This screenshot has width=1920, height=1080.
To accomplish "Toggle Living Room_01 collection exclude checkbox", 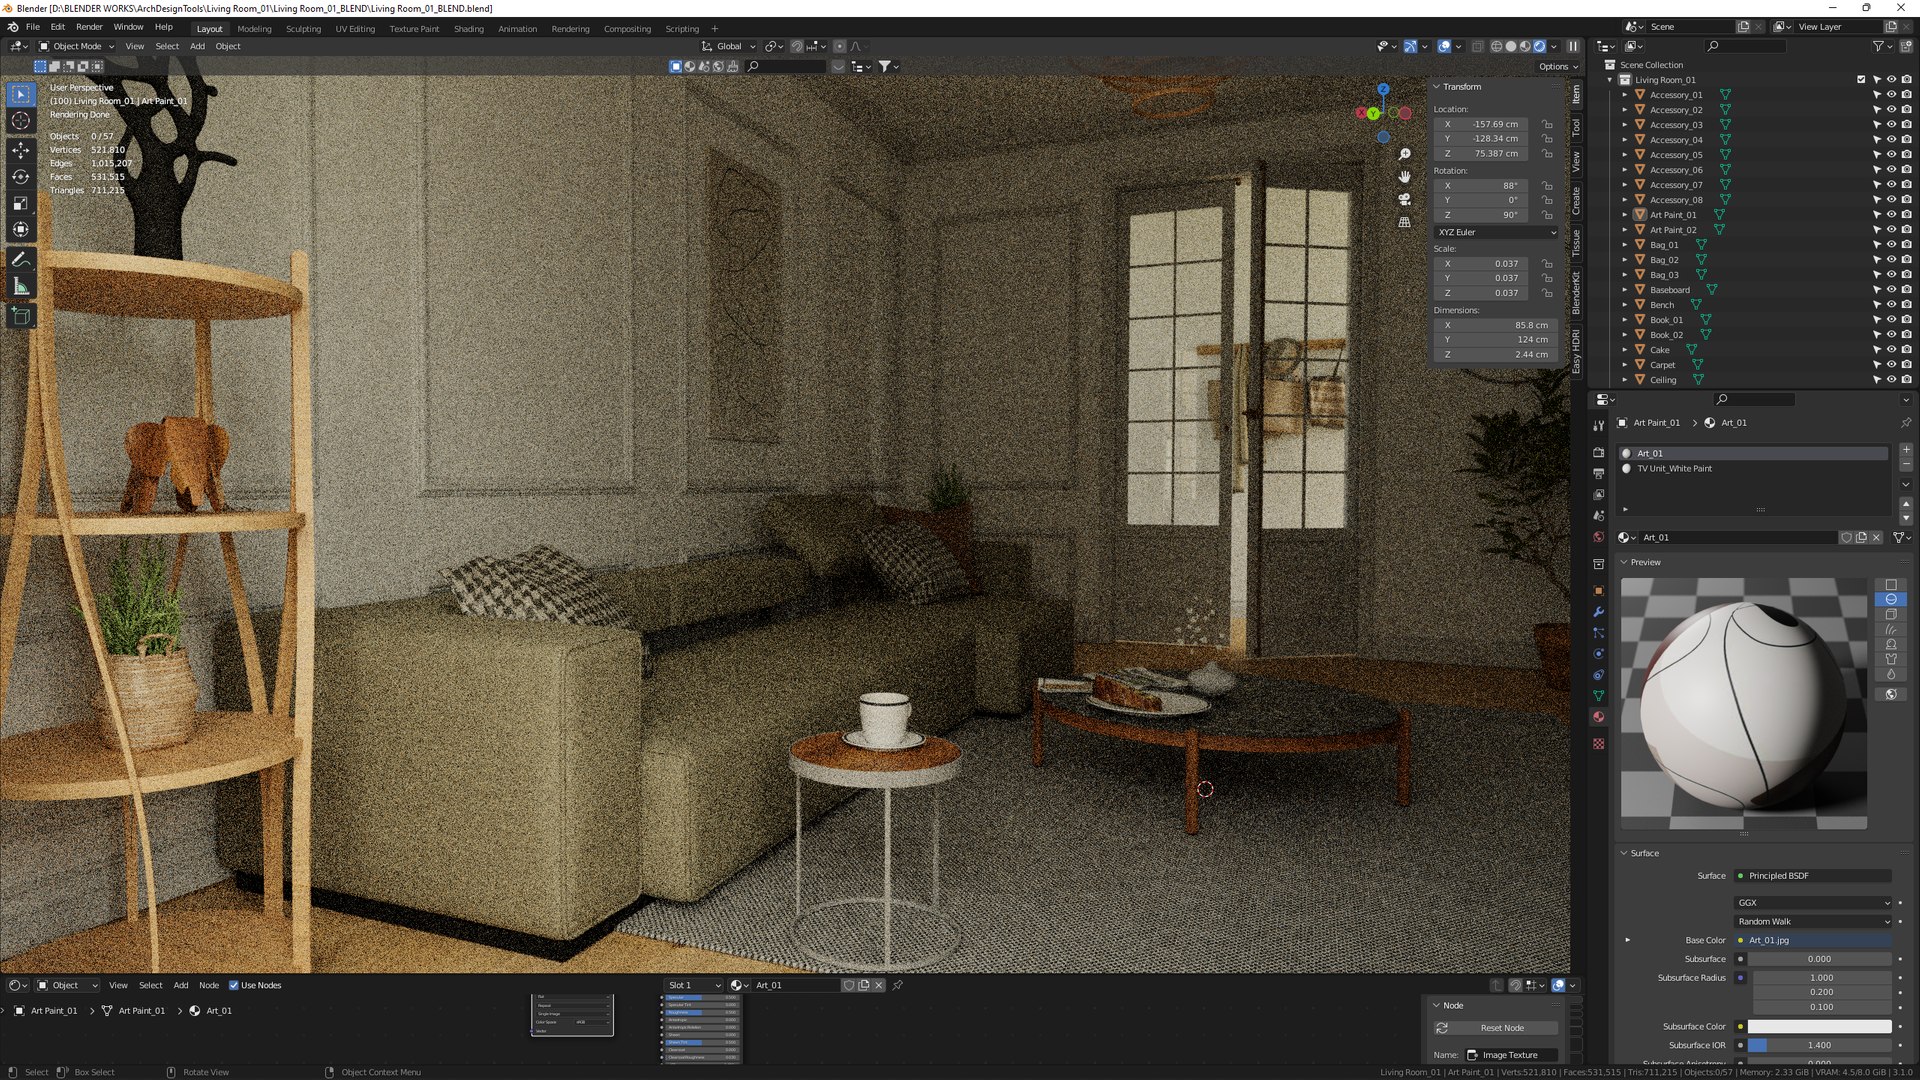I will click(x=1861, y=80).
